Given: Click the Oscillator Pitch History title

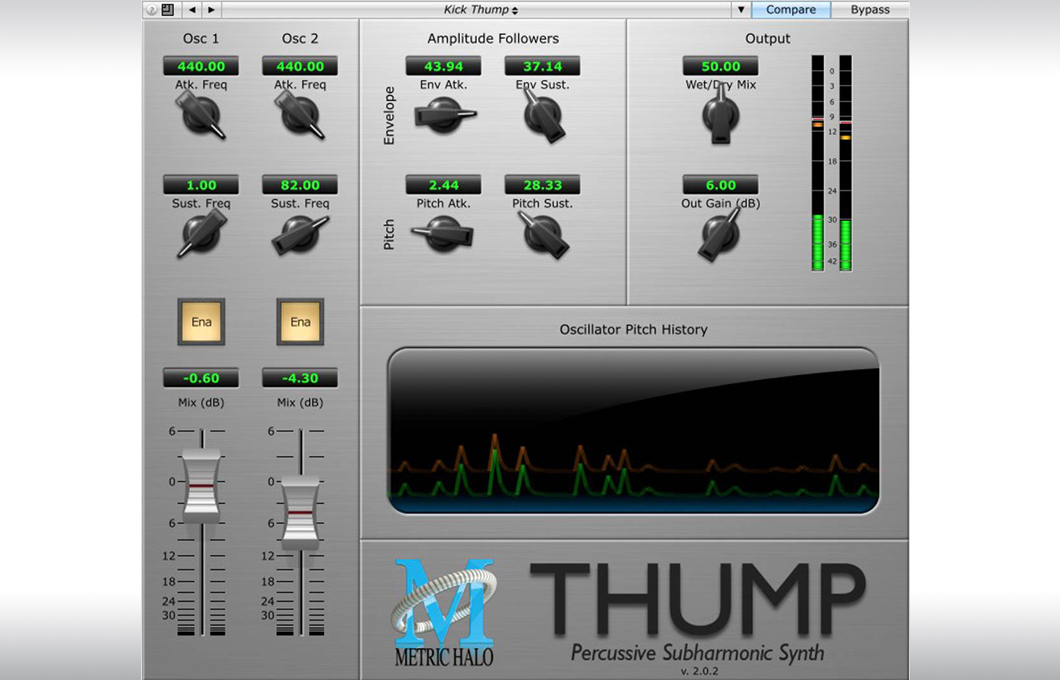Looking at the screenshot, I should pyautogui.click(x=633, y=329).
